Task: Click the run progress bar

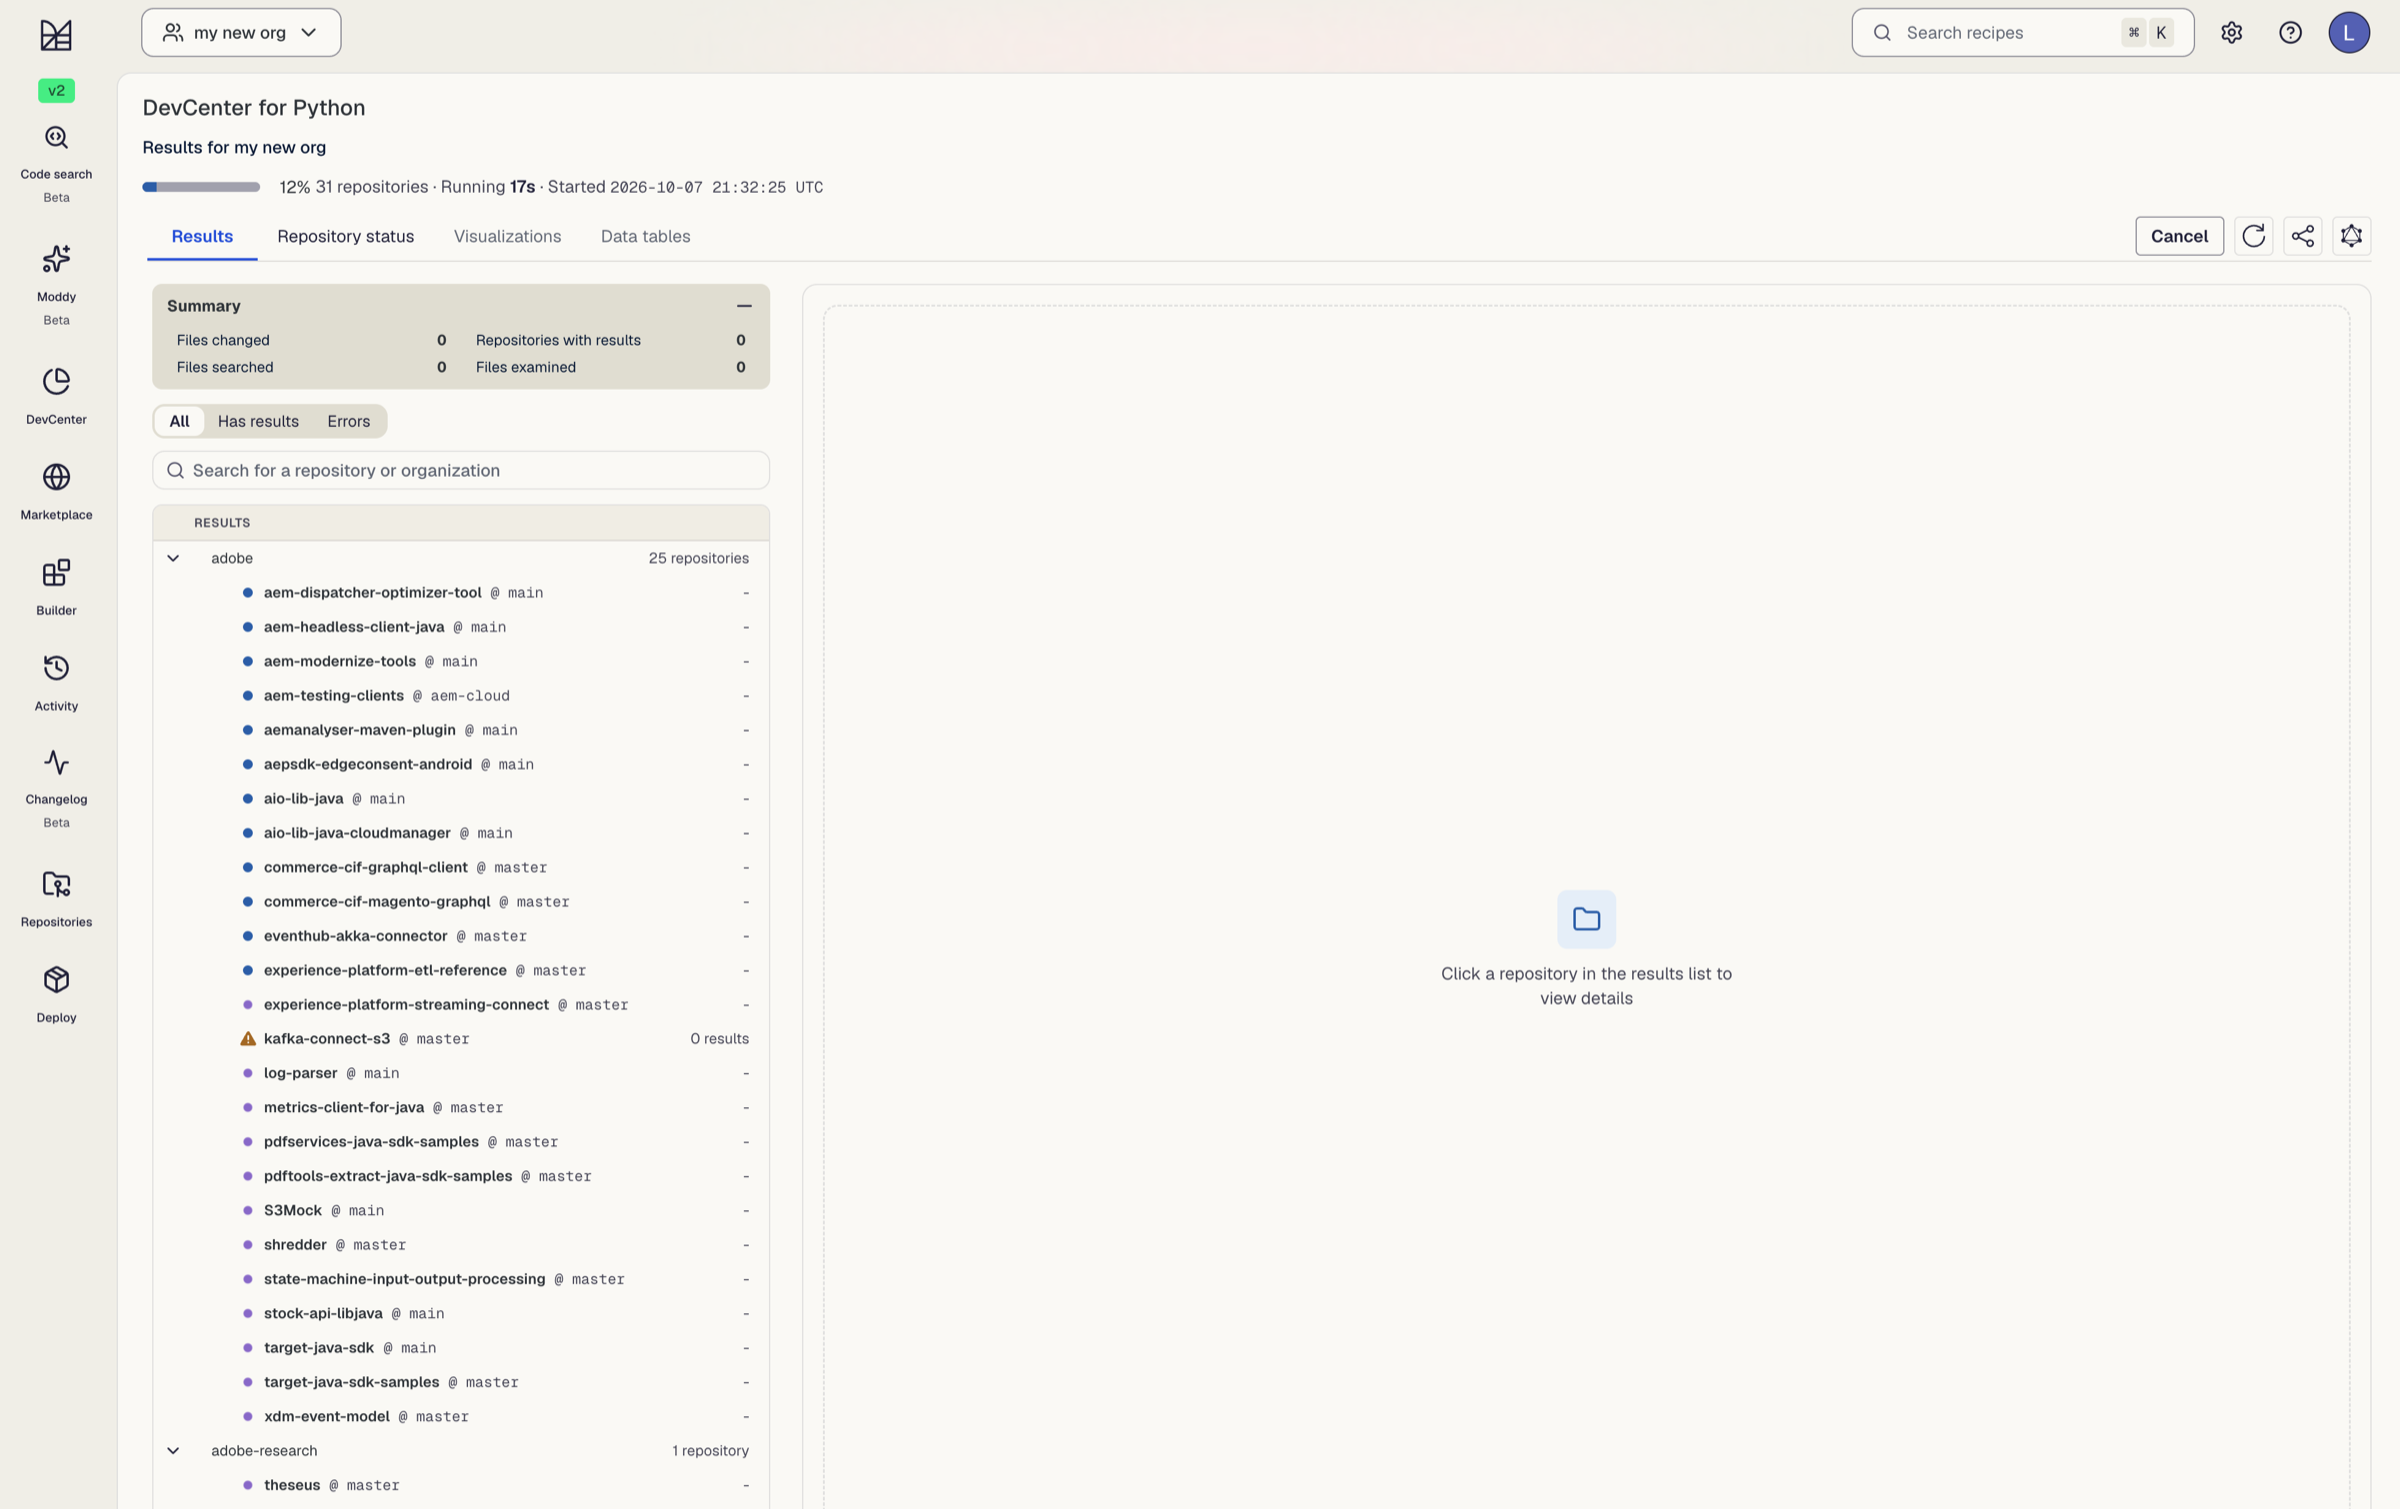Action: click(201, 187)
